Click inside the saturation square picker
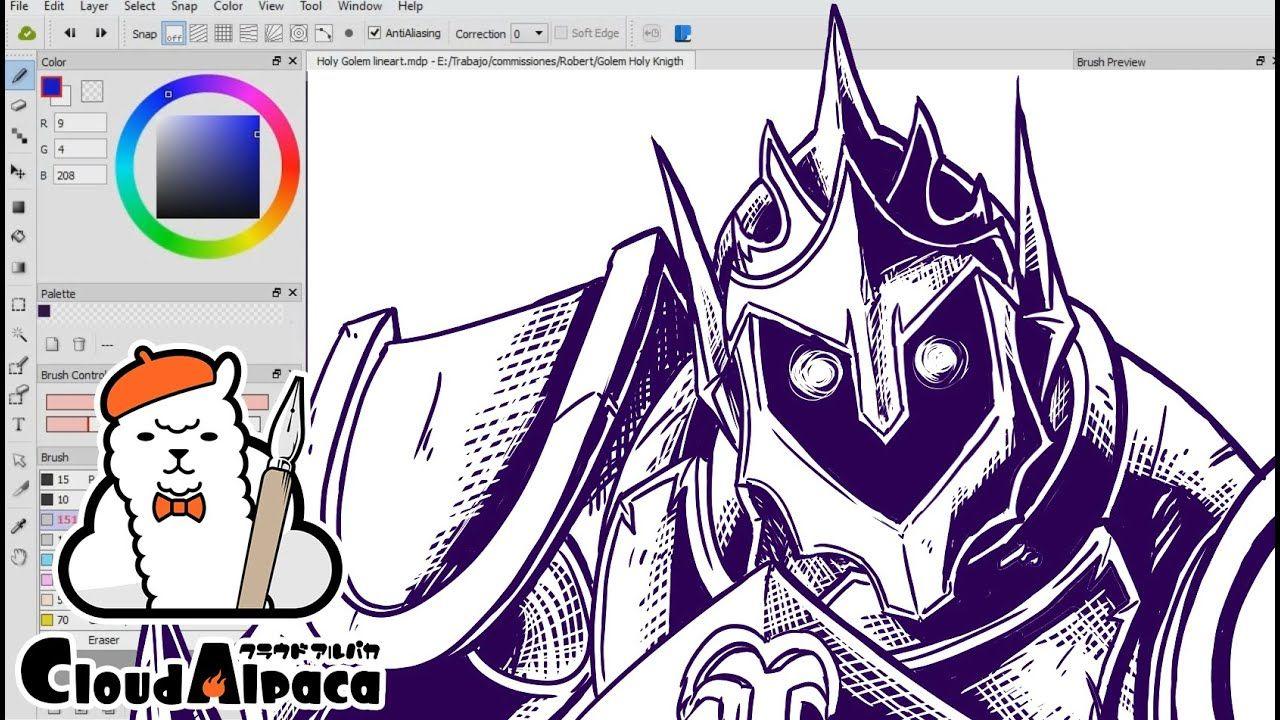 click(208, 167)
